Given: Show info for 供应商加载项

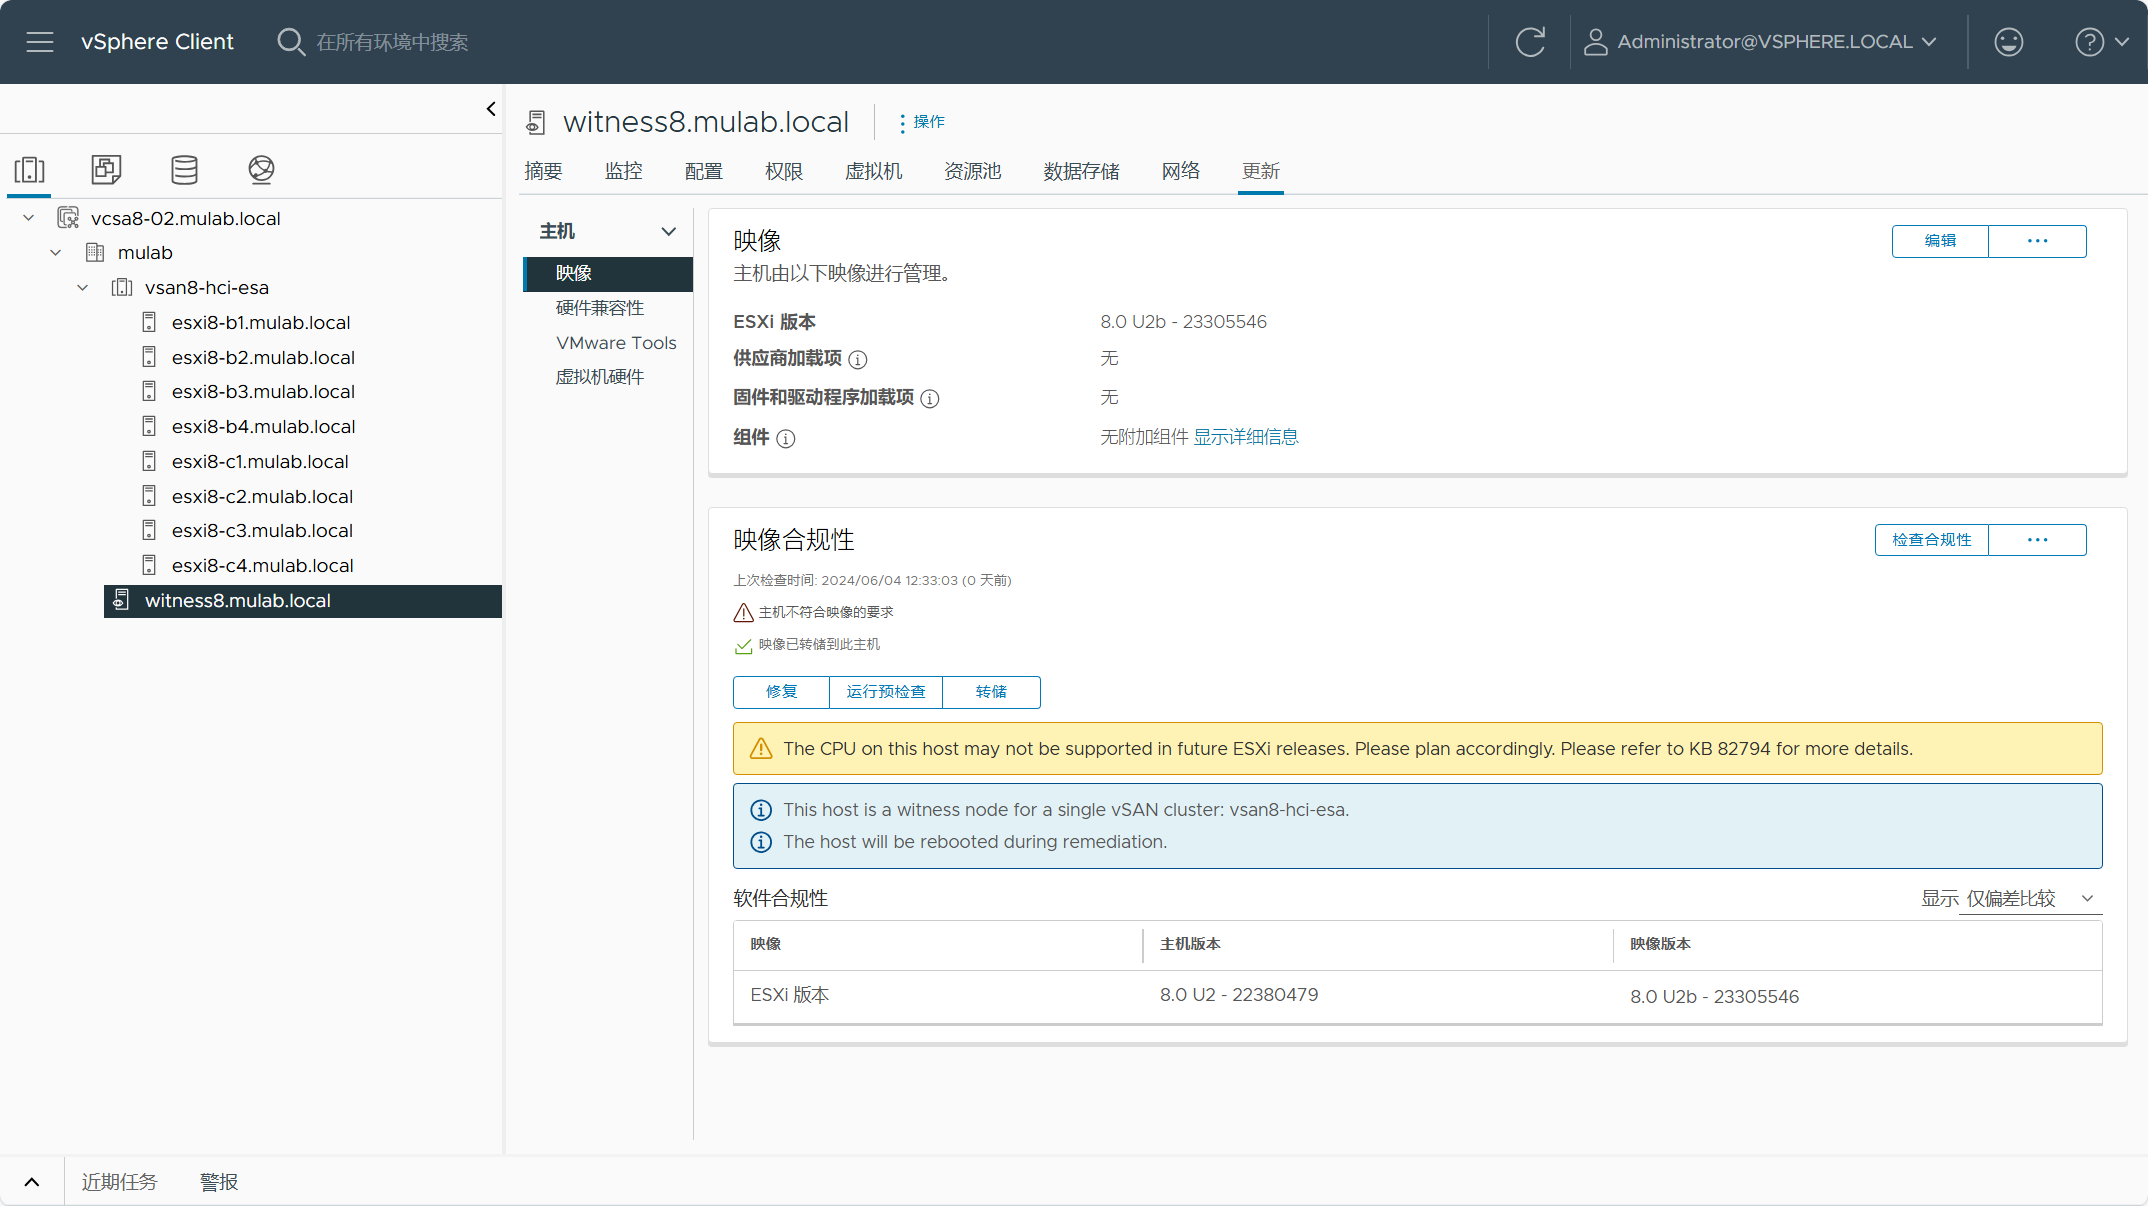Looking at the screenshot, I should 858,360.
